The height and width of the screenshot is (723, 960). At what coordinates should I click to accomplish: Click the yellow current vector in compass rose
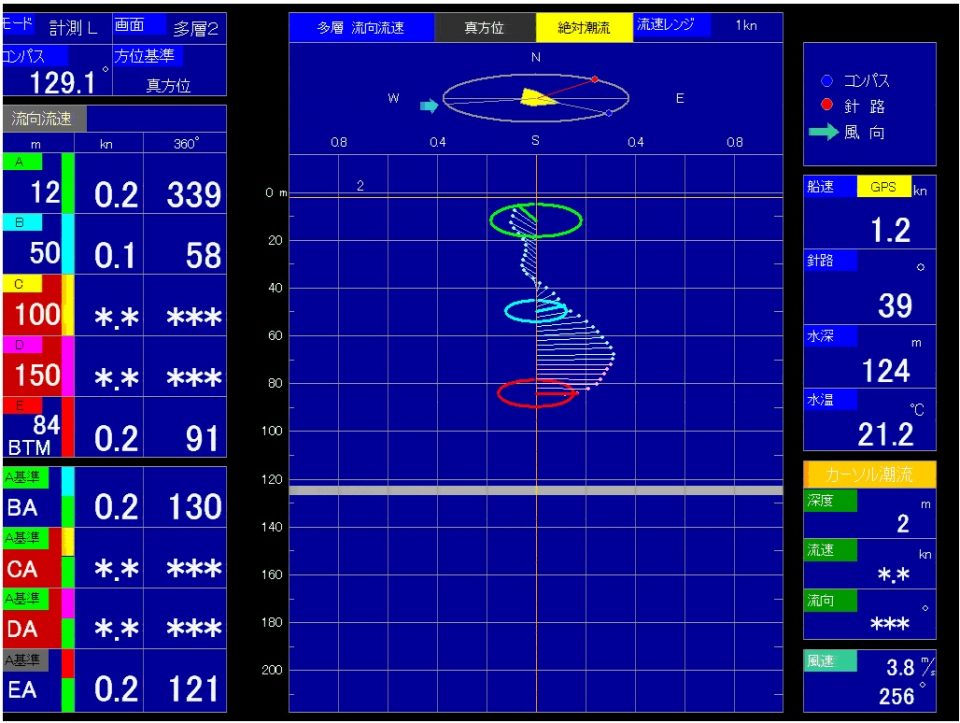click(537, 97)
